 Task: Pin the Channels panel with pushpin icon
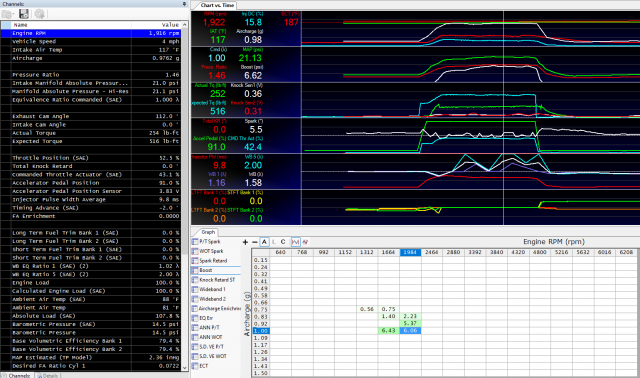[x=184, y=4]
